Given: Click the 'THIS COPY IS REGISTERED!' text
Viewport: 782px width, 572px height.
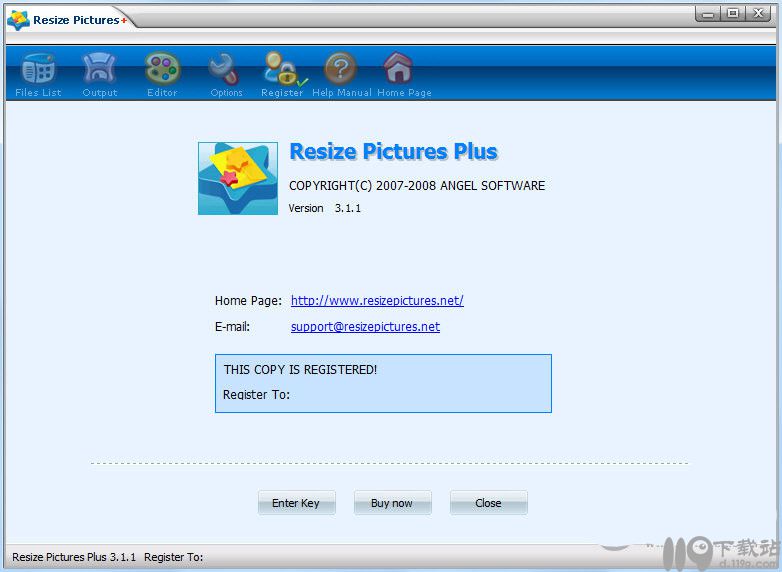Looking at the screenshot, I should coord(300,370).
